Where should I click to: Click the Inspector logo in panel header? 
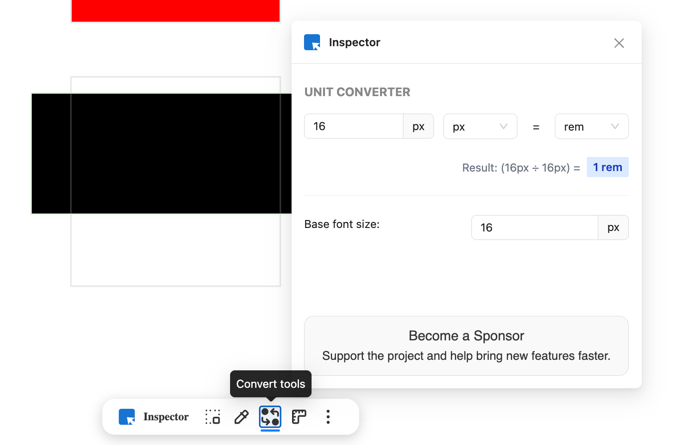click(x=312, y=42)
